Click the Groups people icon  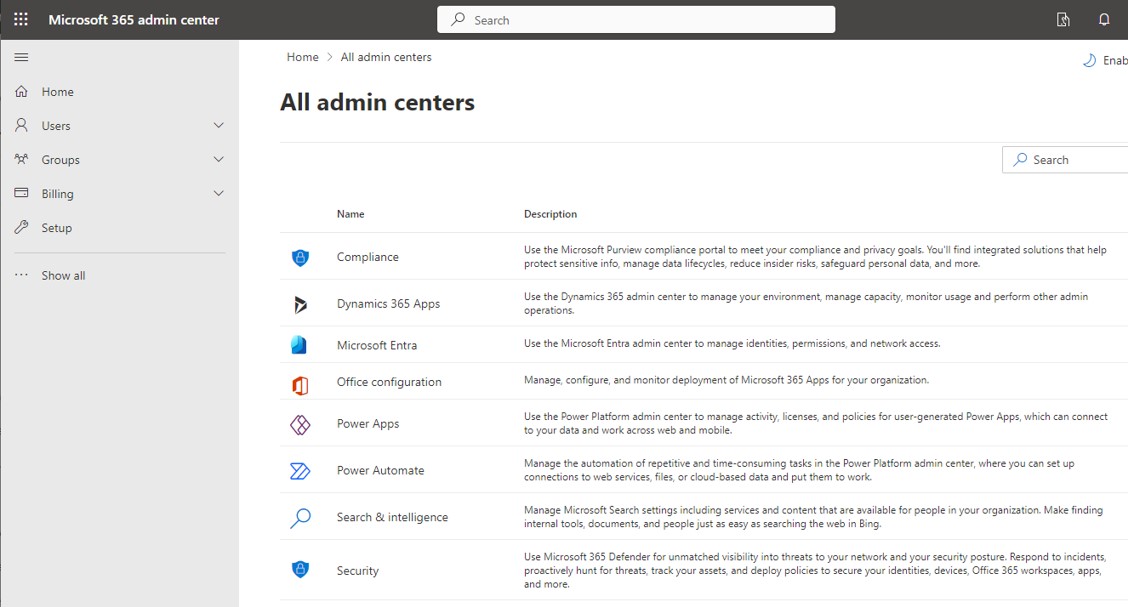(x=22, y=159)
